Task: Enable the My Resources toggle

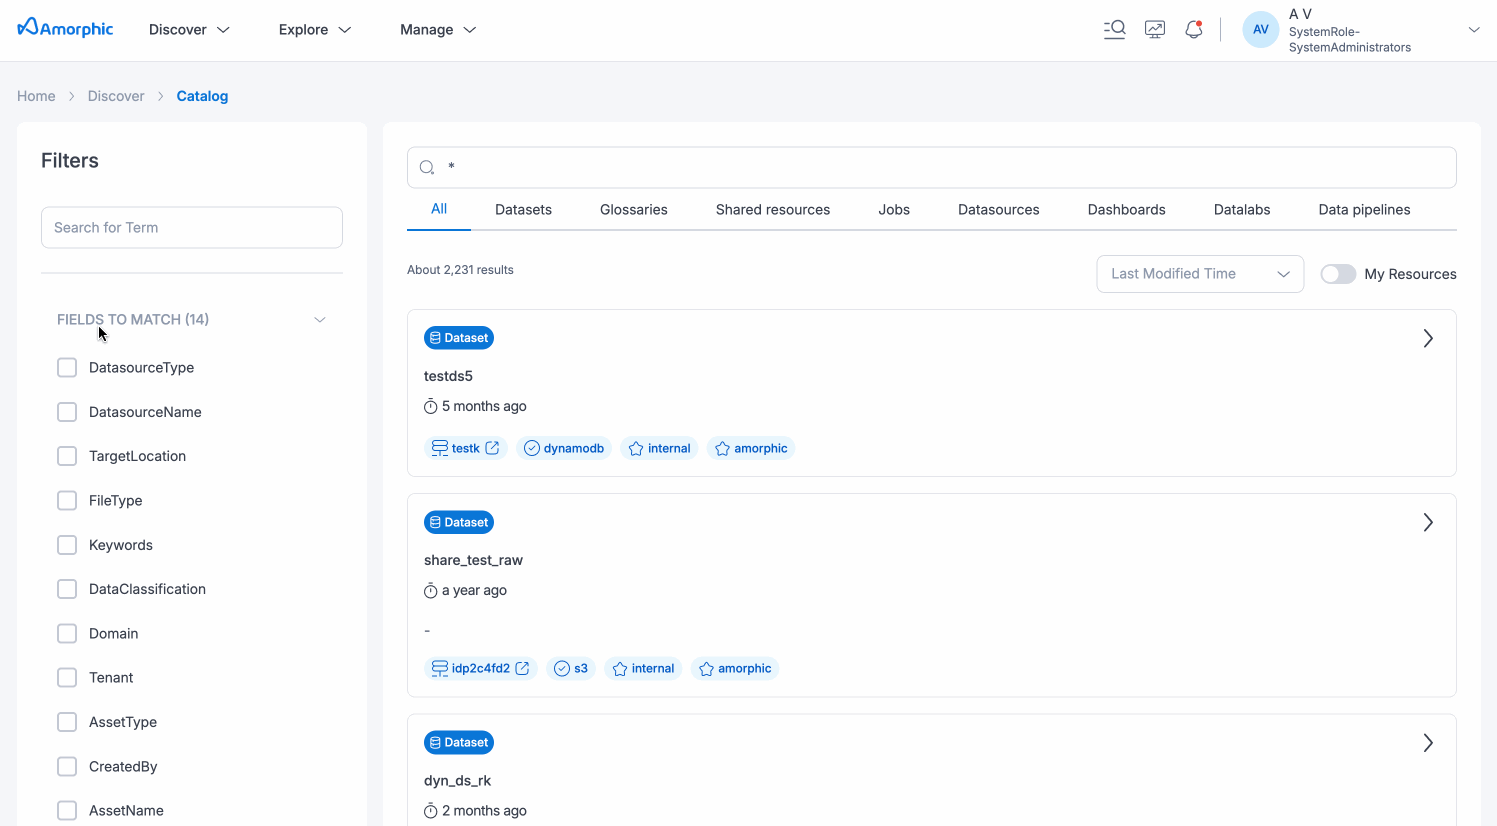Action: coord(1338,274)
